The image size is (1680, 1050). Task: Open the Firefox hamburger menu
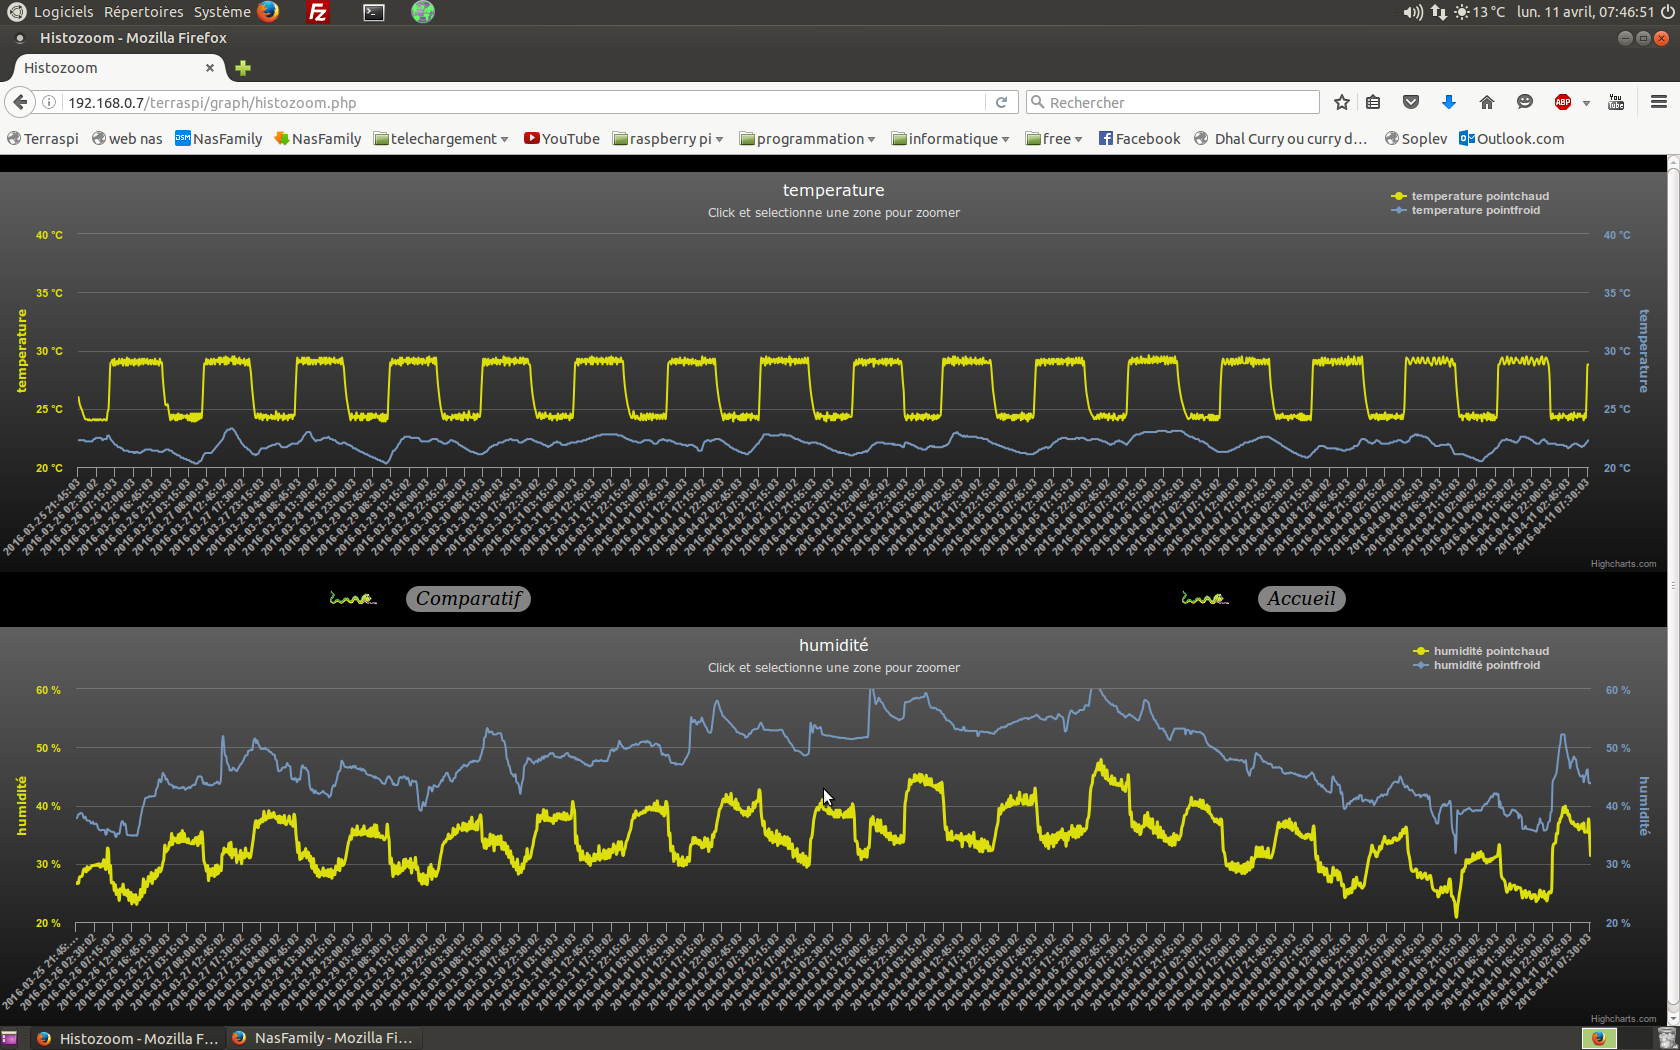(x=1658, y=102)
